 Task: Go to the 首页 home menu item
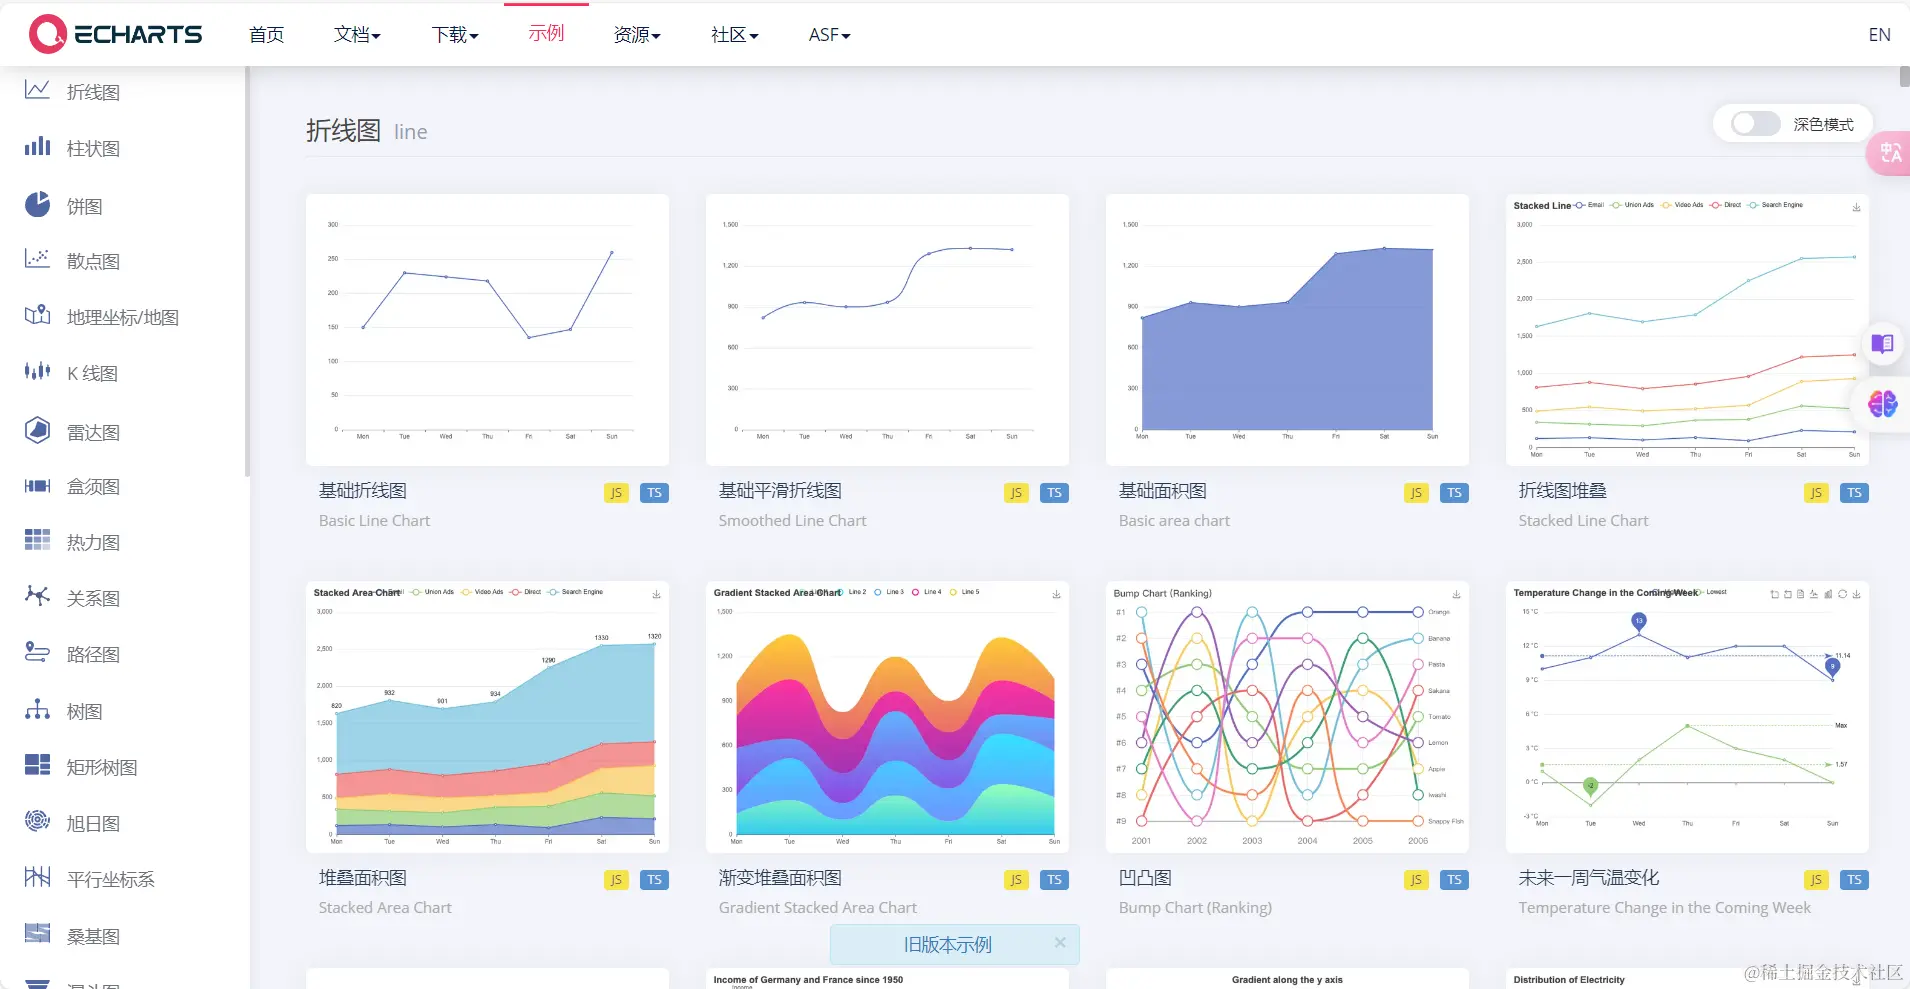pyautogui.click(x=265, y=34)
